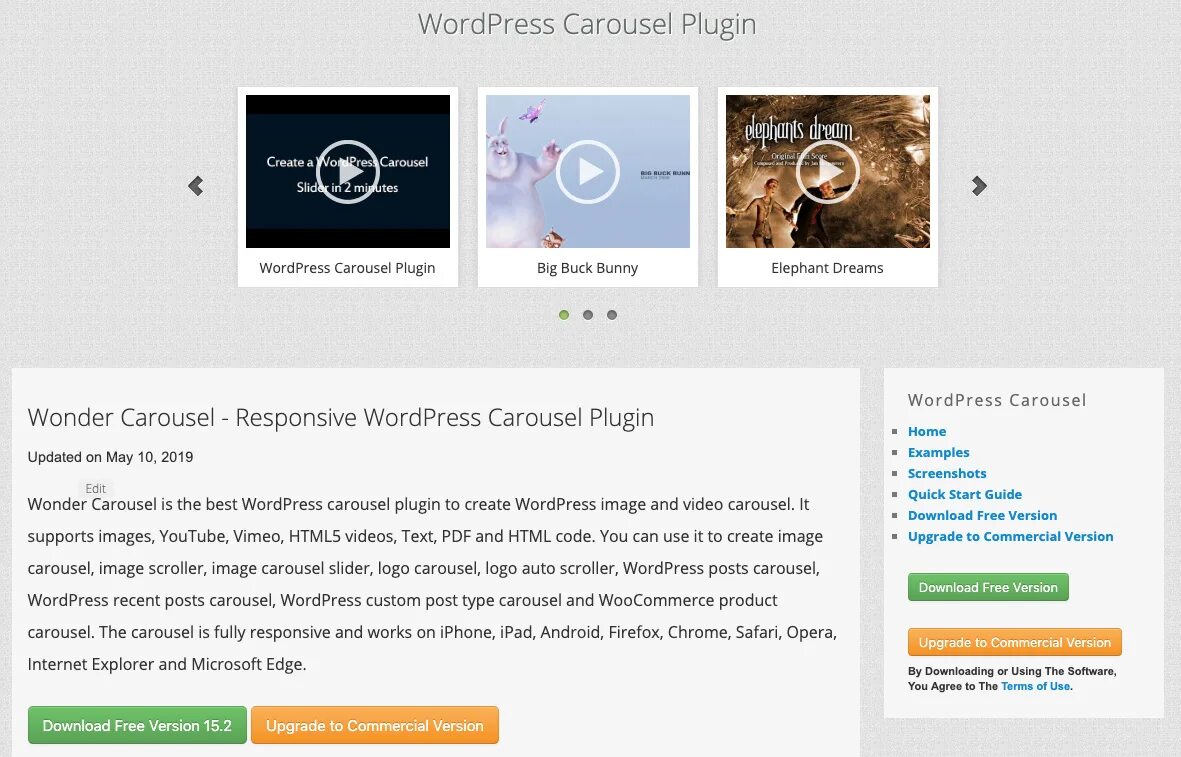Select the second carousel pagination dot

[x=587, y=314]
